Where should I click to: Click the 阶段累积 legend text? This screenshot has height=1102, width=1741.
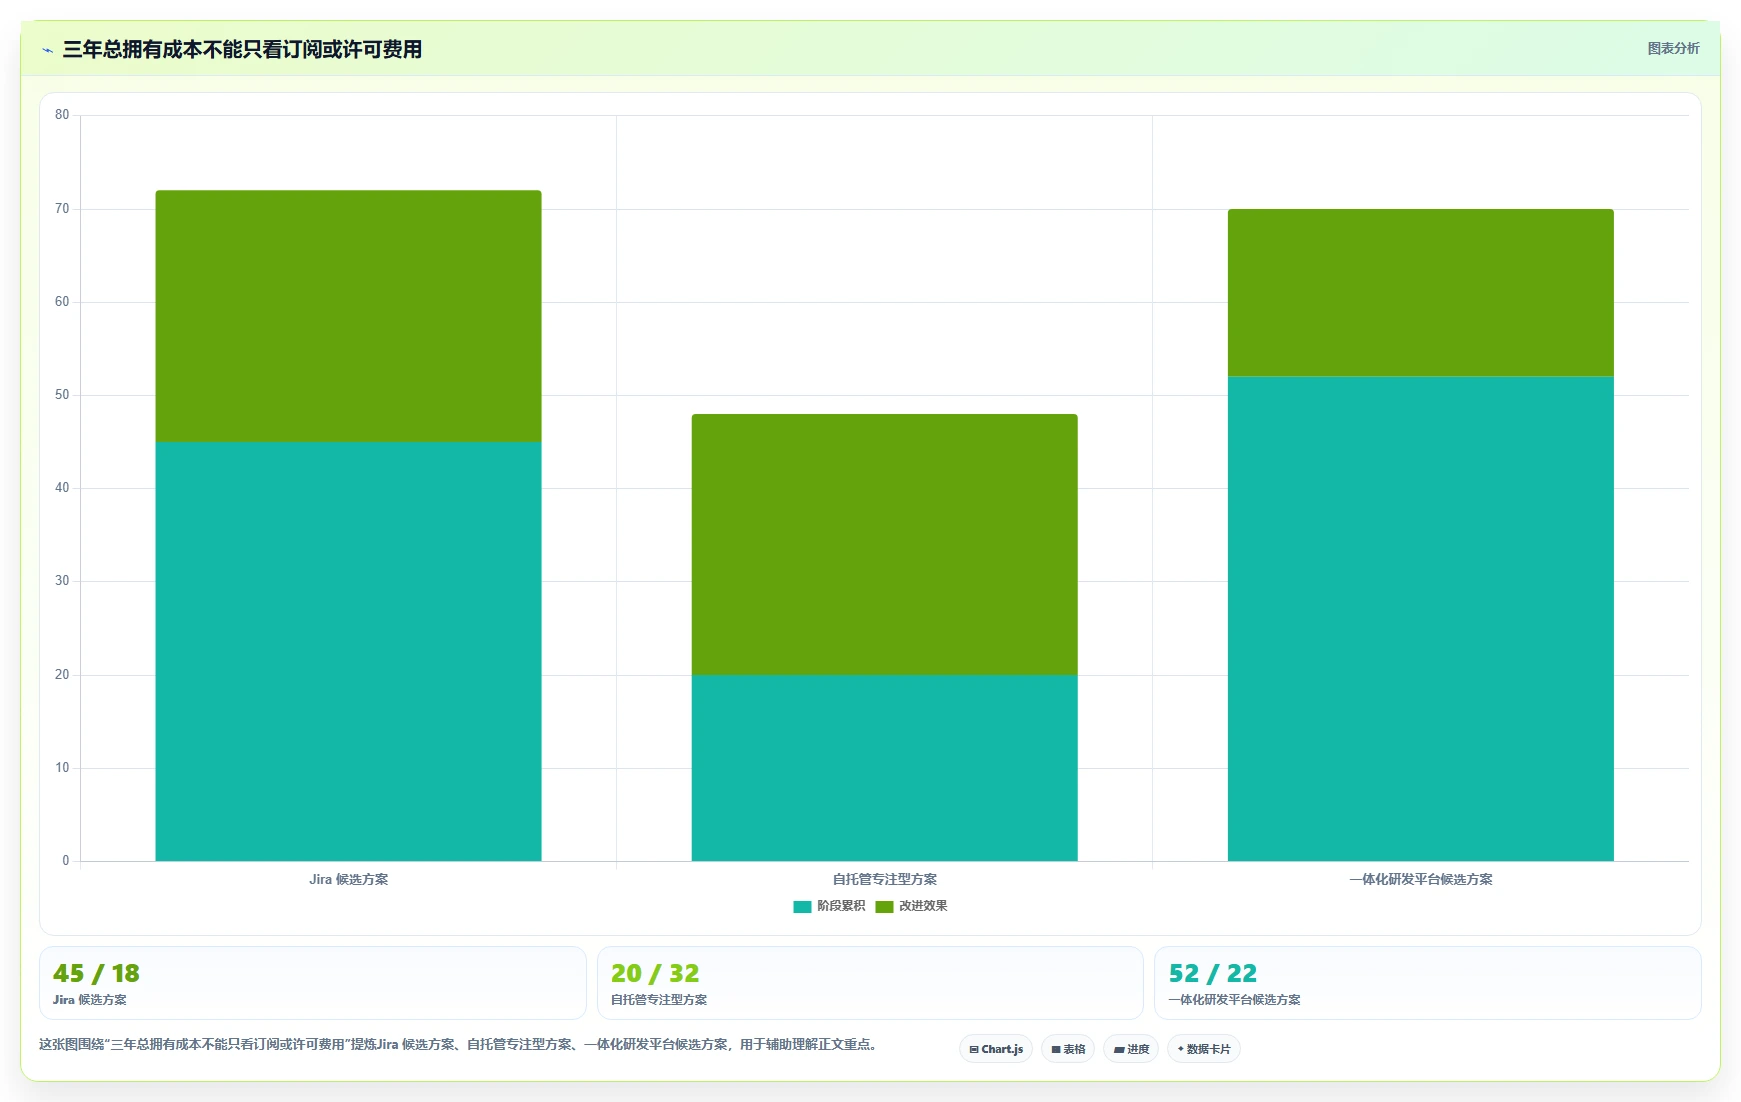(x=841, y=906)
